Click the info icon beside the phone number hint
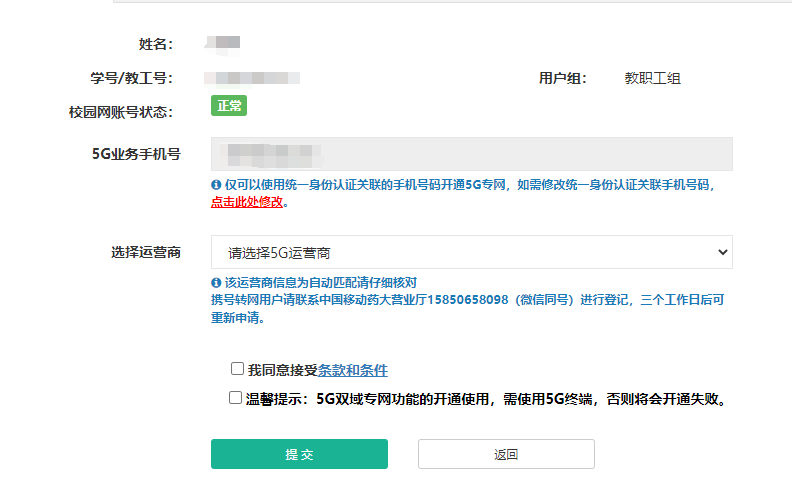The height and width of the screenshot is (498, 792). coord(216,185)
